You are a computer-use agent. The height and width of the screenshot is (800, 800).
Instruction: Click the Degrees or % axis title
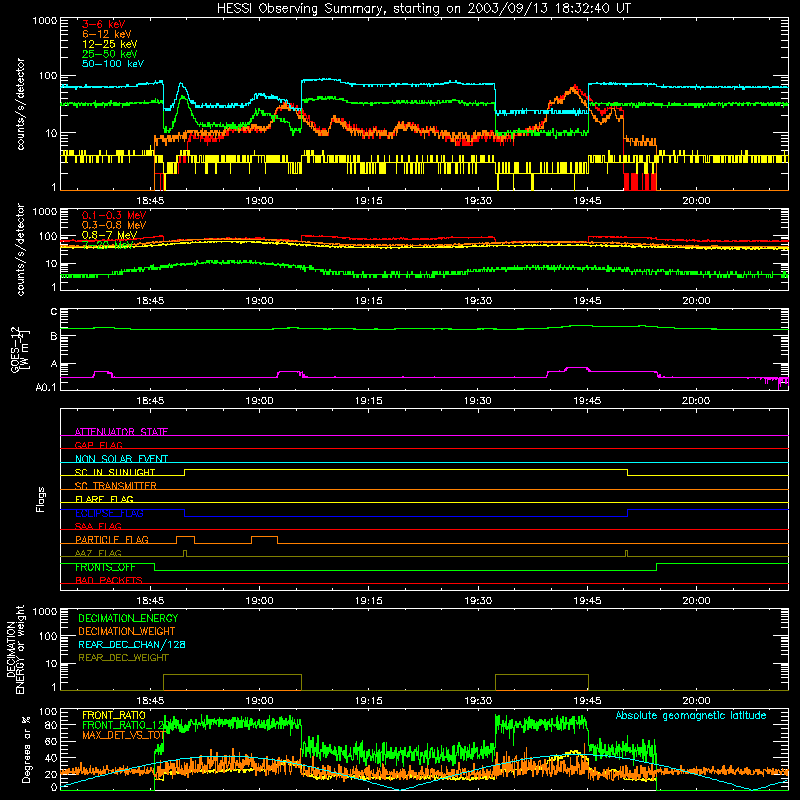[x=26, y=749]
